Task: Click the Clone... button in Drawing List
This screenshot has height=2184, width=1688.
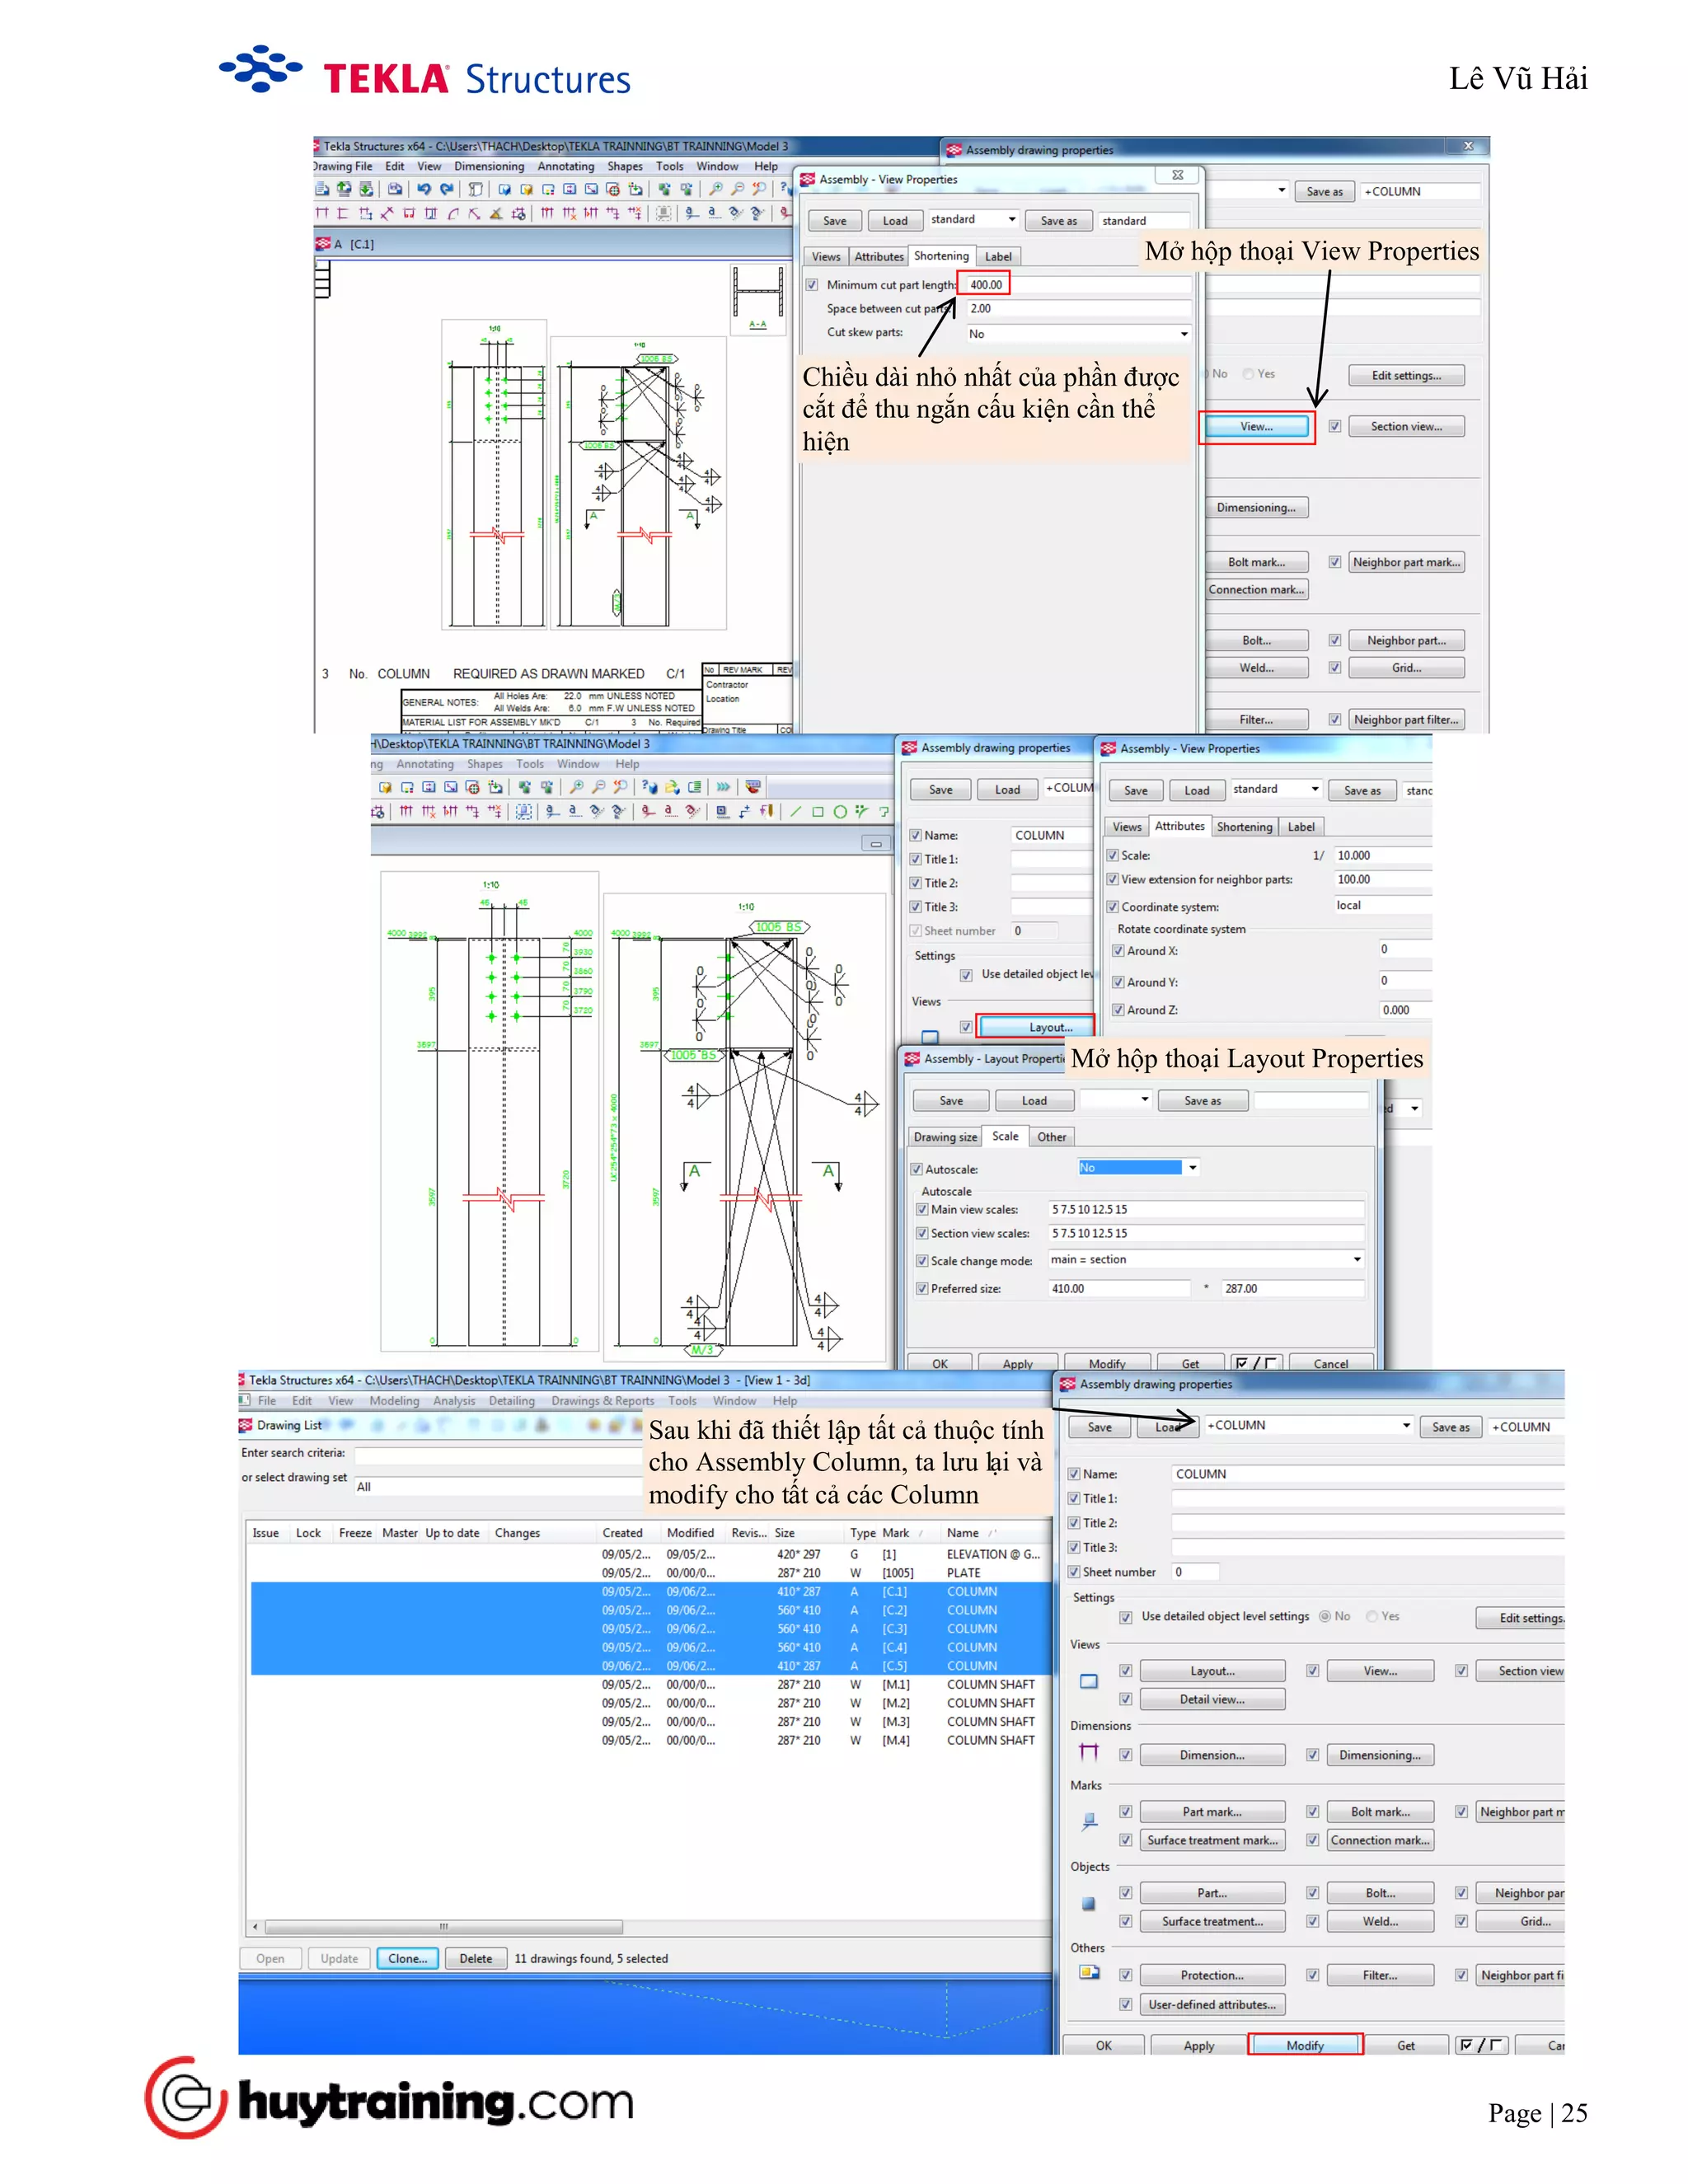Action: 407,1958
